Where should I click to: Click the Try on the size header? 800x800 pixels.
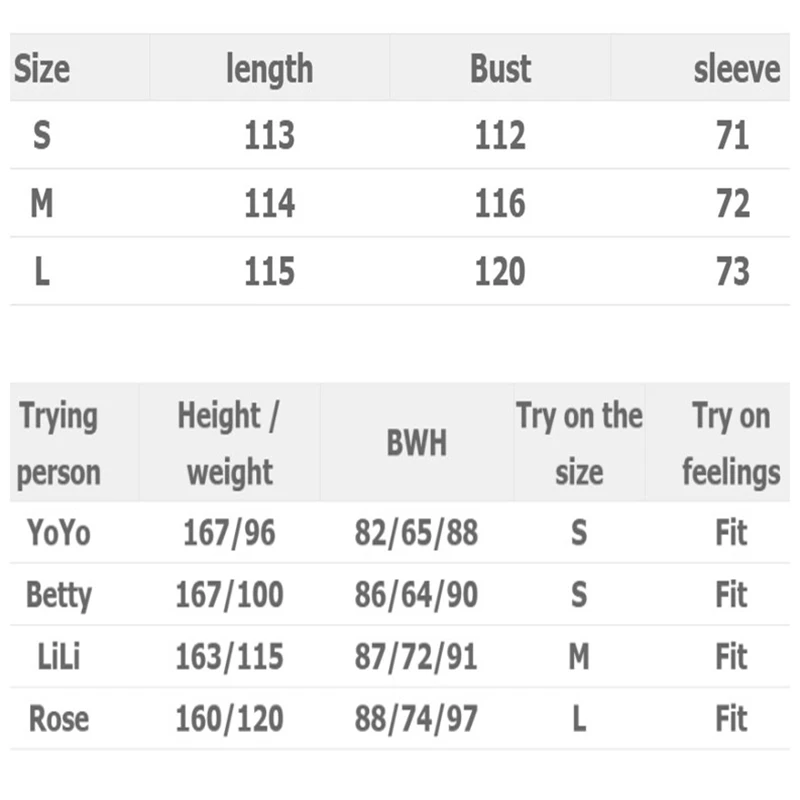pyautogui.click(x=579, y=443)
